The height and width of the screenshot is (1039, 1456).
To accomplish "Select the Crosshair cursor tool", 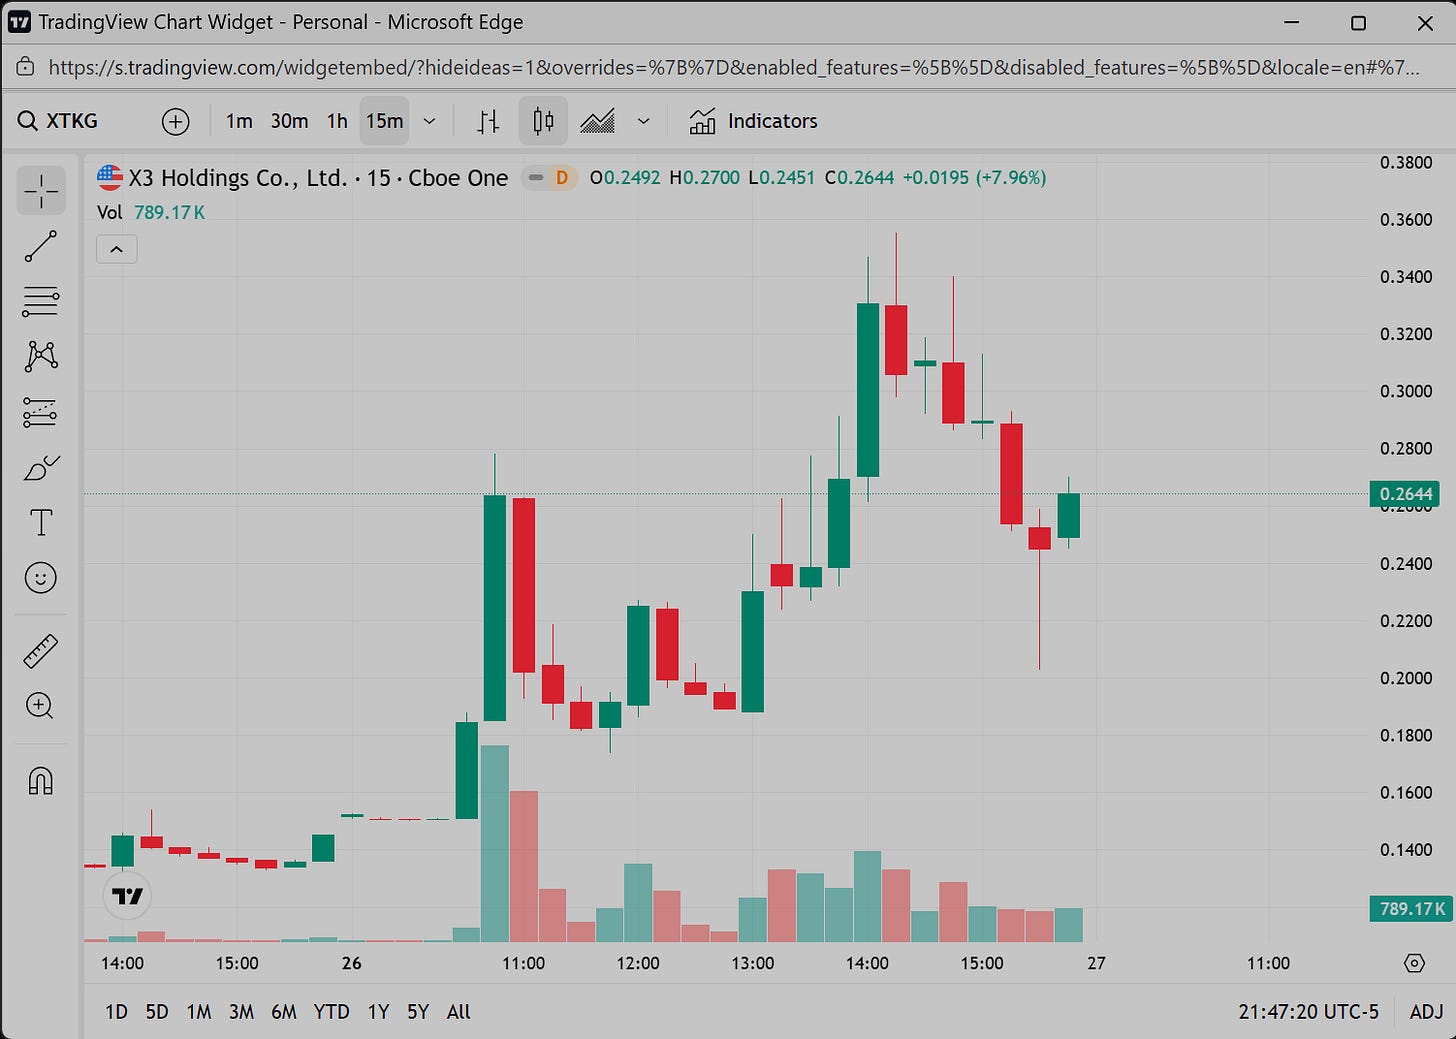I will tap(41, 190).
